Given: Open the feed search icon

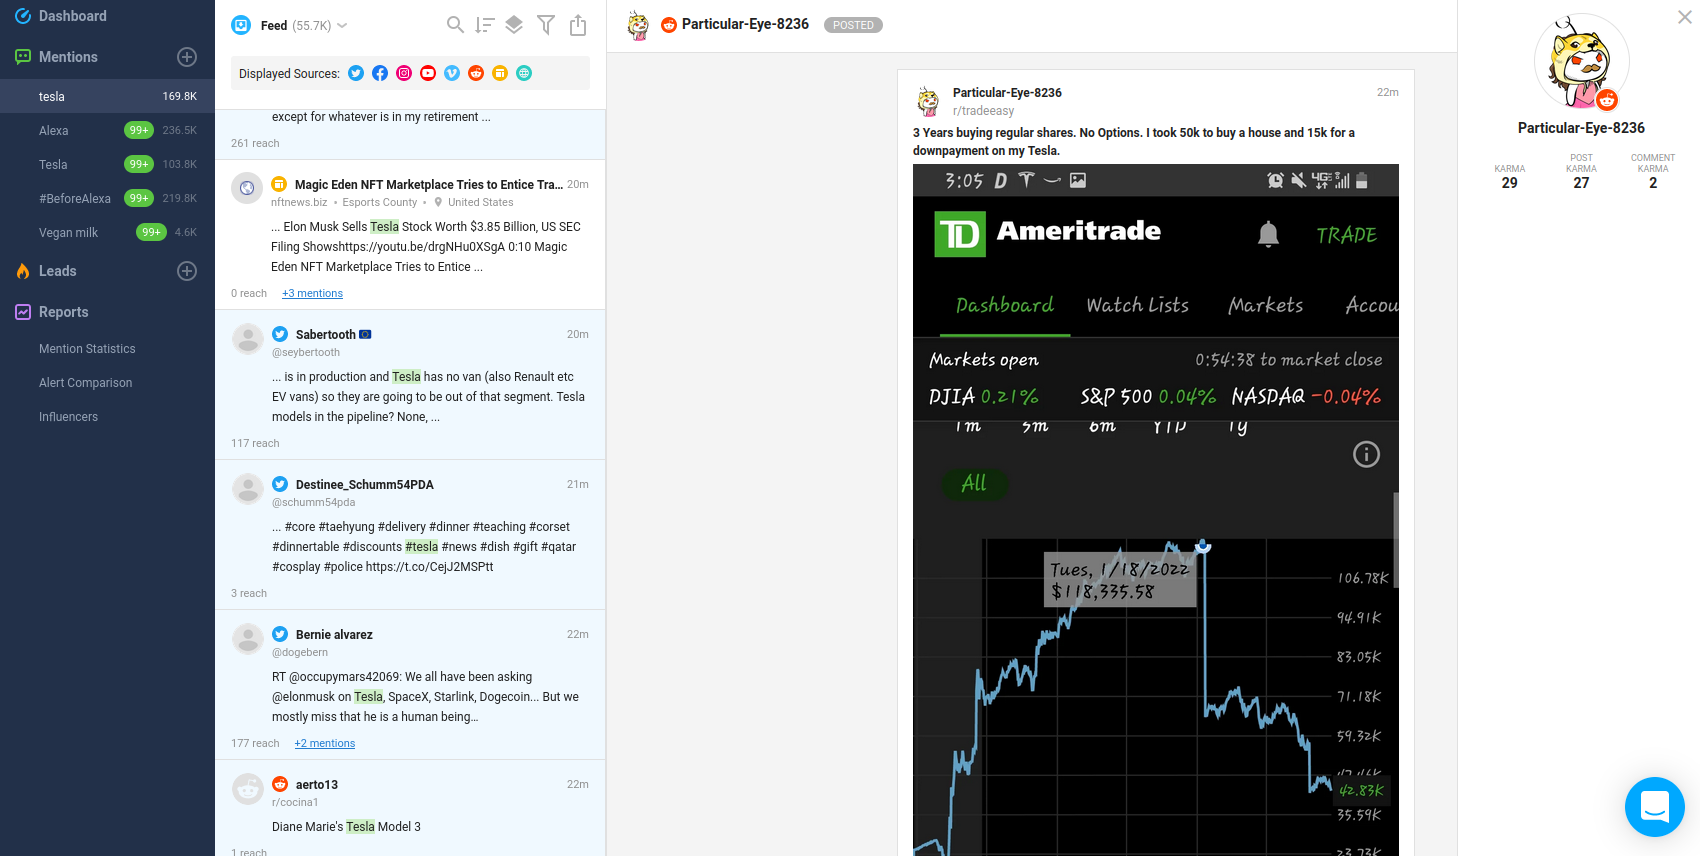Looking at the screenshot, I should coord(455,25).
